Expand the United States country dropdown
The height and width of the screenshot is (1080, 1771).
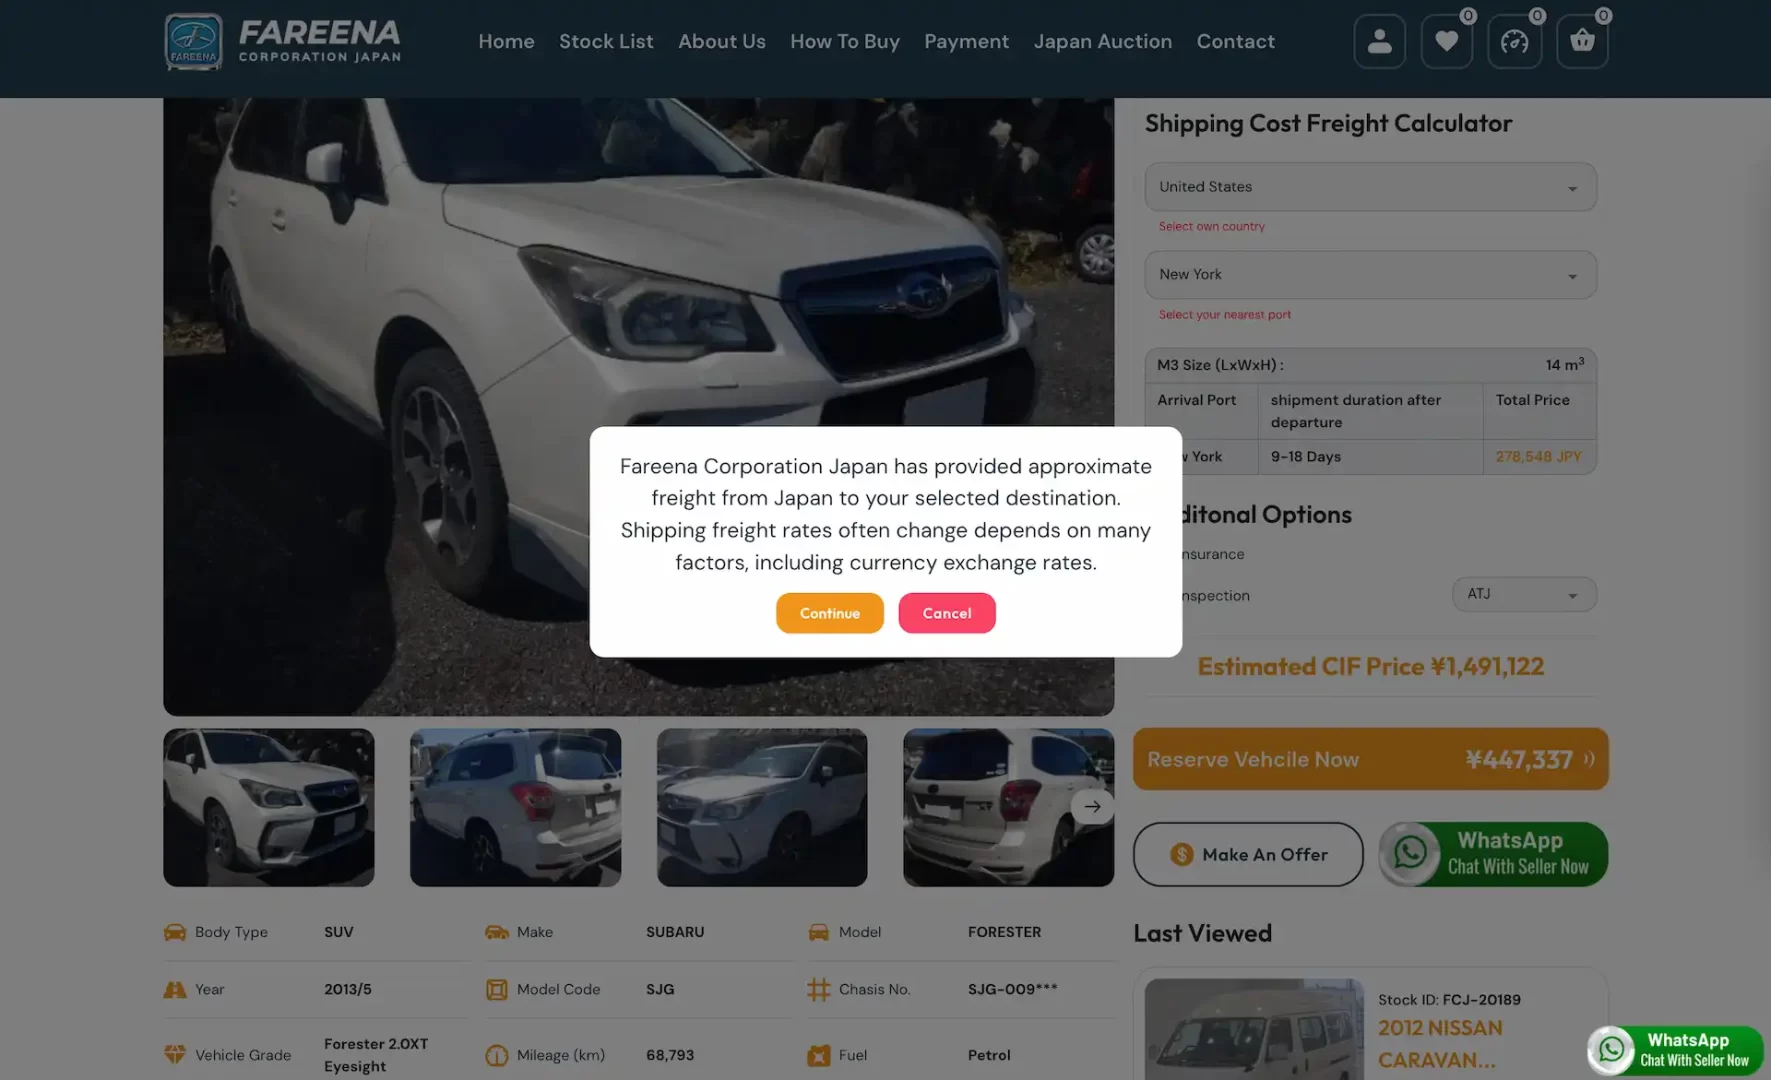pos(1370,187)
